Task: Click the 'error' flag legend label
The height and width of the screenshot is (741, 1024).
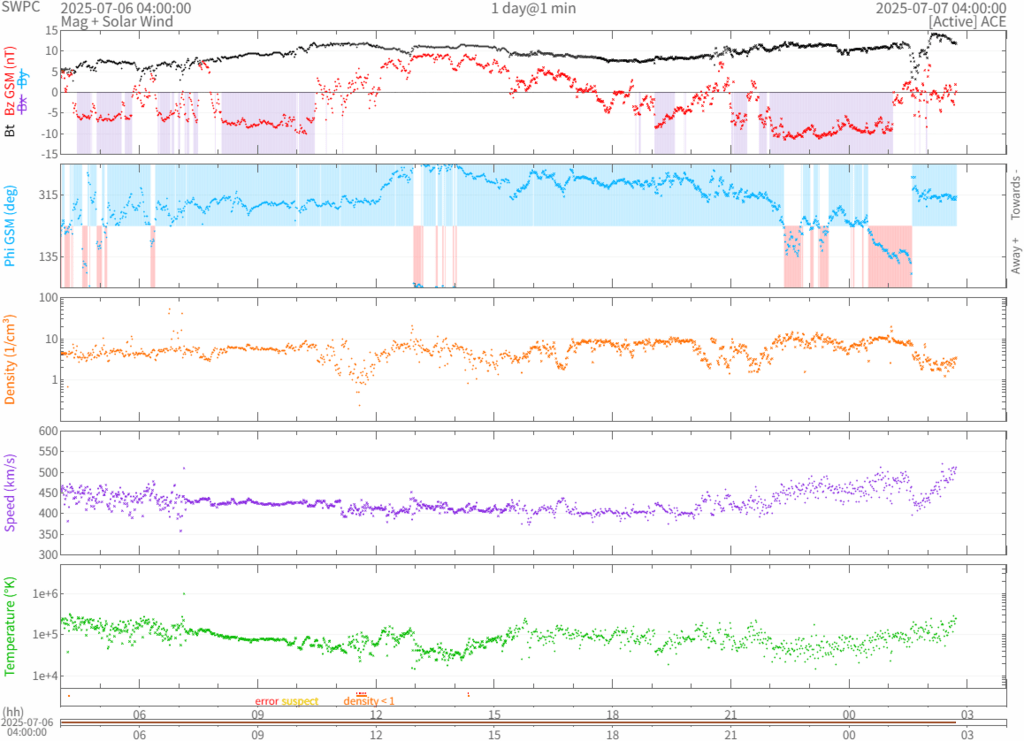Action: [266, 701]
